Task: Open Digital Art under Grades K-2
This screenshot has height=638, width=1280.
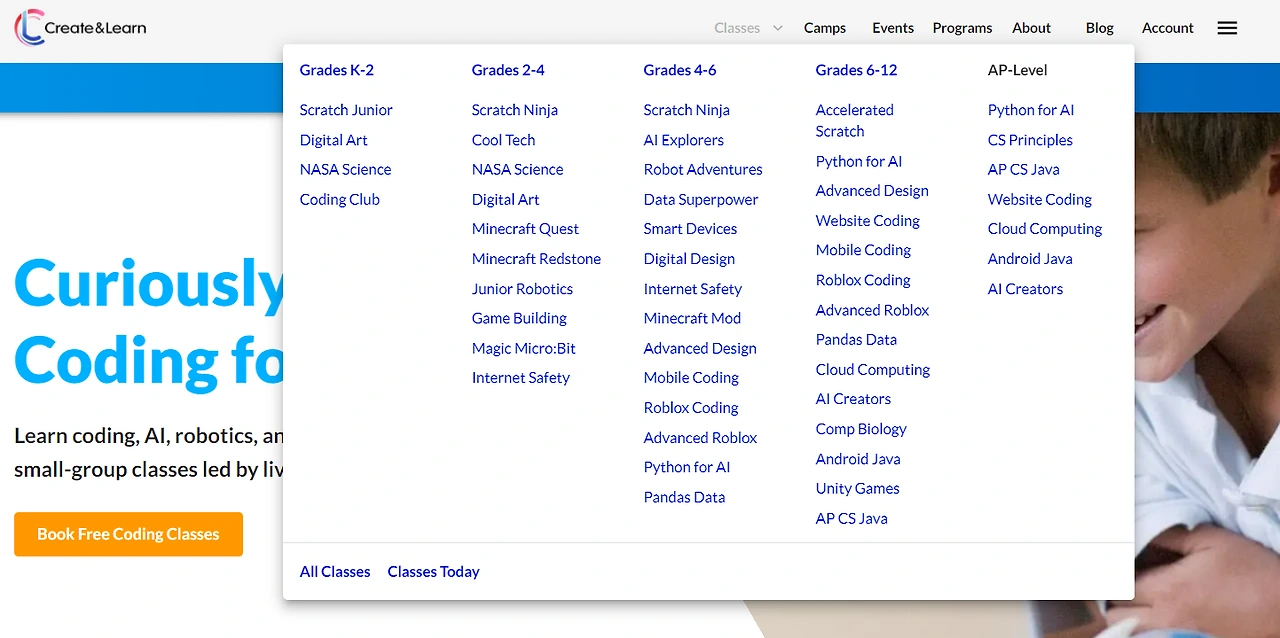Action: click(x=334, y=140)
